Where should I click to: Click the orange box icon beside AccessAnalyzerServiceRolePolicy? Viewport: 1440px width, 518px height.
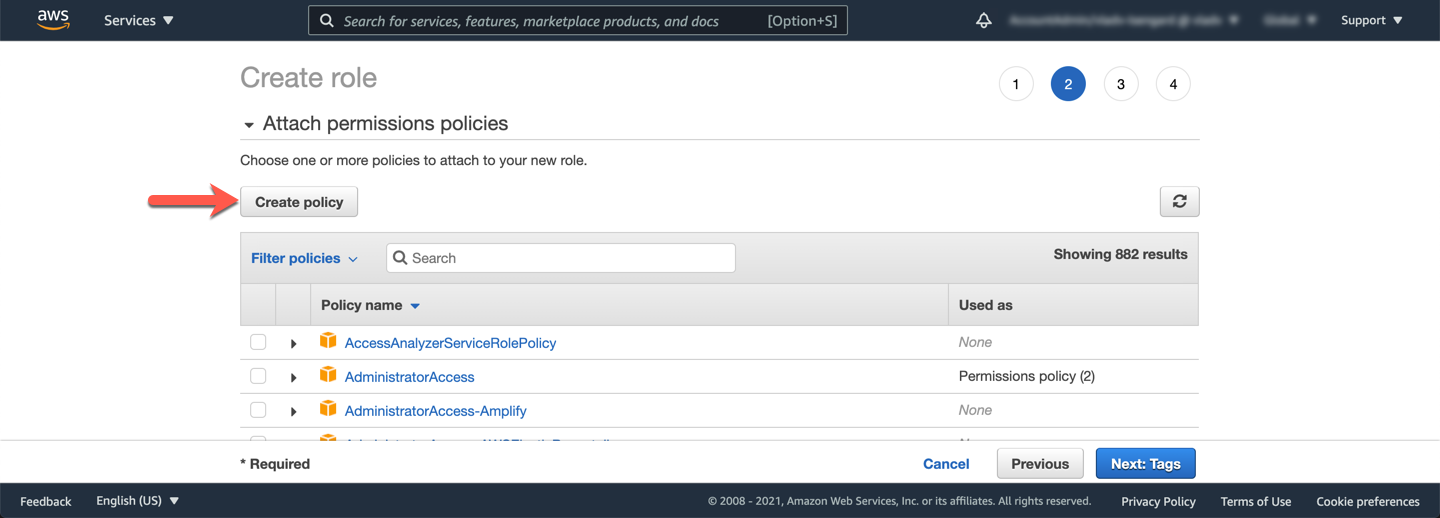pos(328,342)
